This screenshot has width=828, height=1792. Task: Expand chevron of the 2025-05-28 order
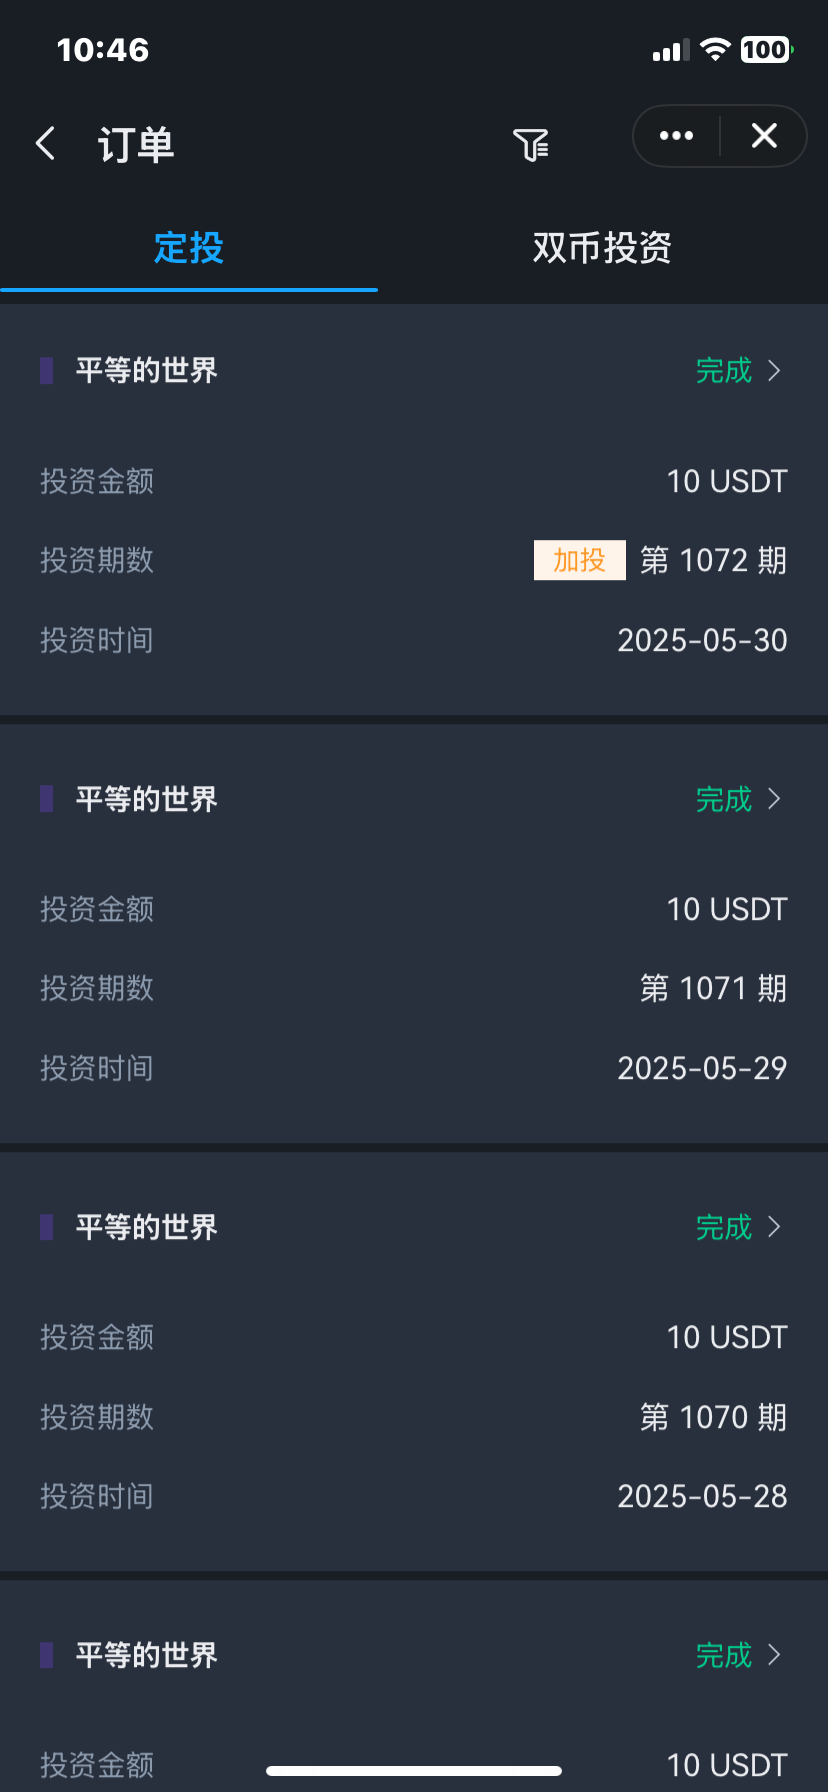[774, 1227]
